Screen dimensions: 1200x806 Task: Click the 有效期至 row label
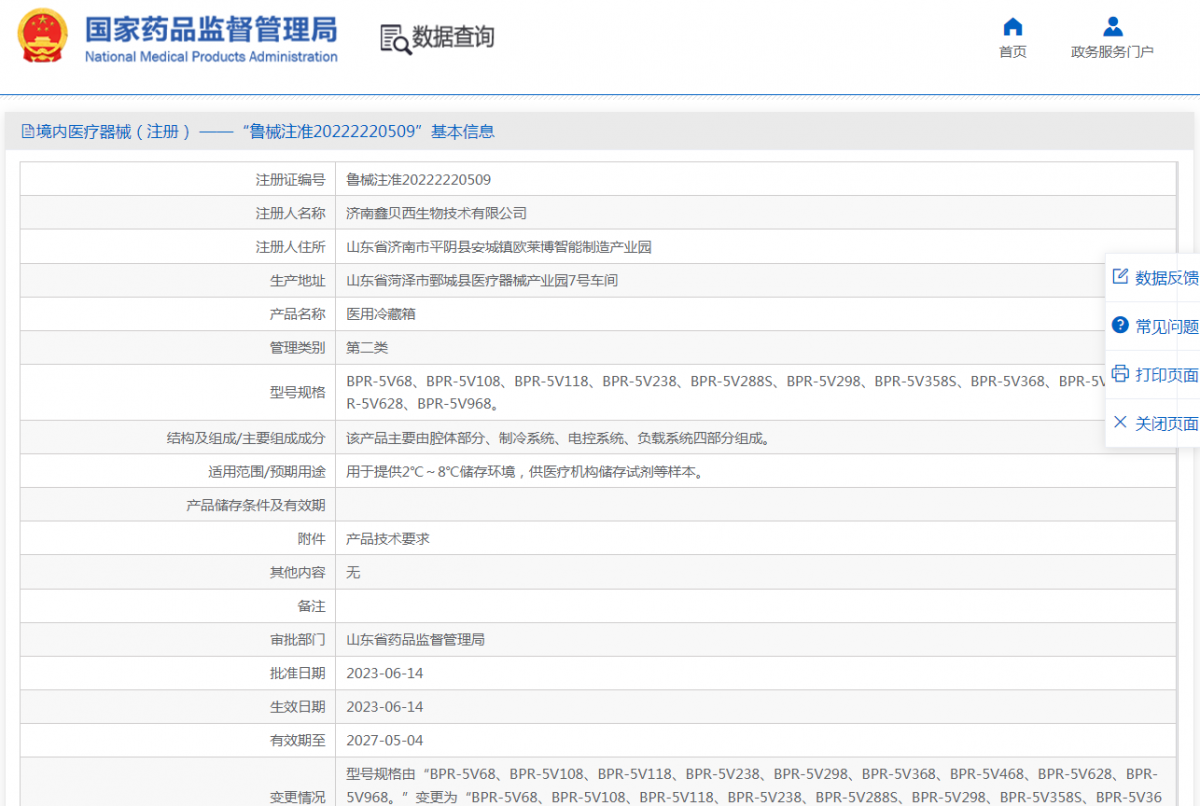297,741
